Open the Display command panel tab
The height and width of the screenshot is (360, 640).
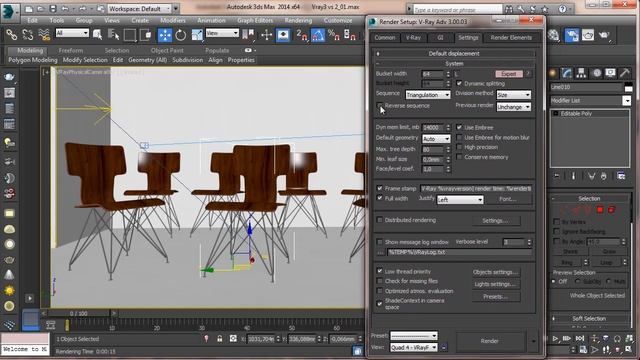tap(611, 73)
